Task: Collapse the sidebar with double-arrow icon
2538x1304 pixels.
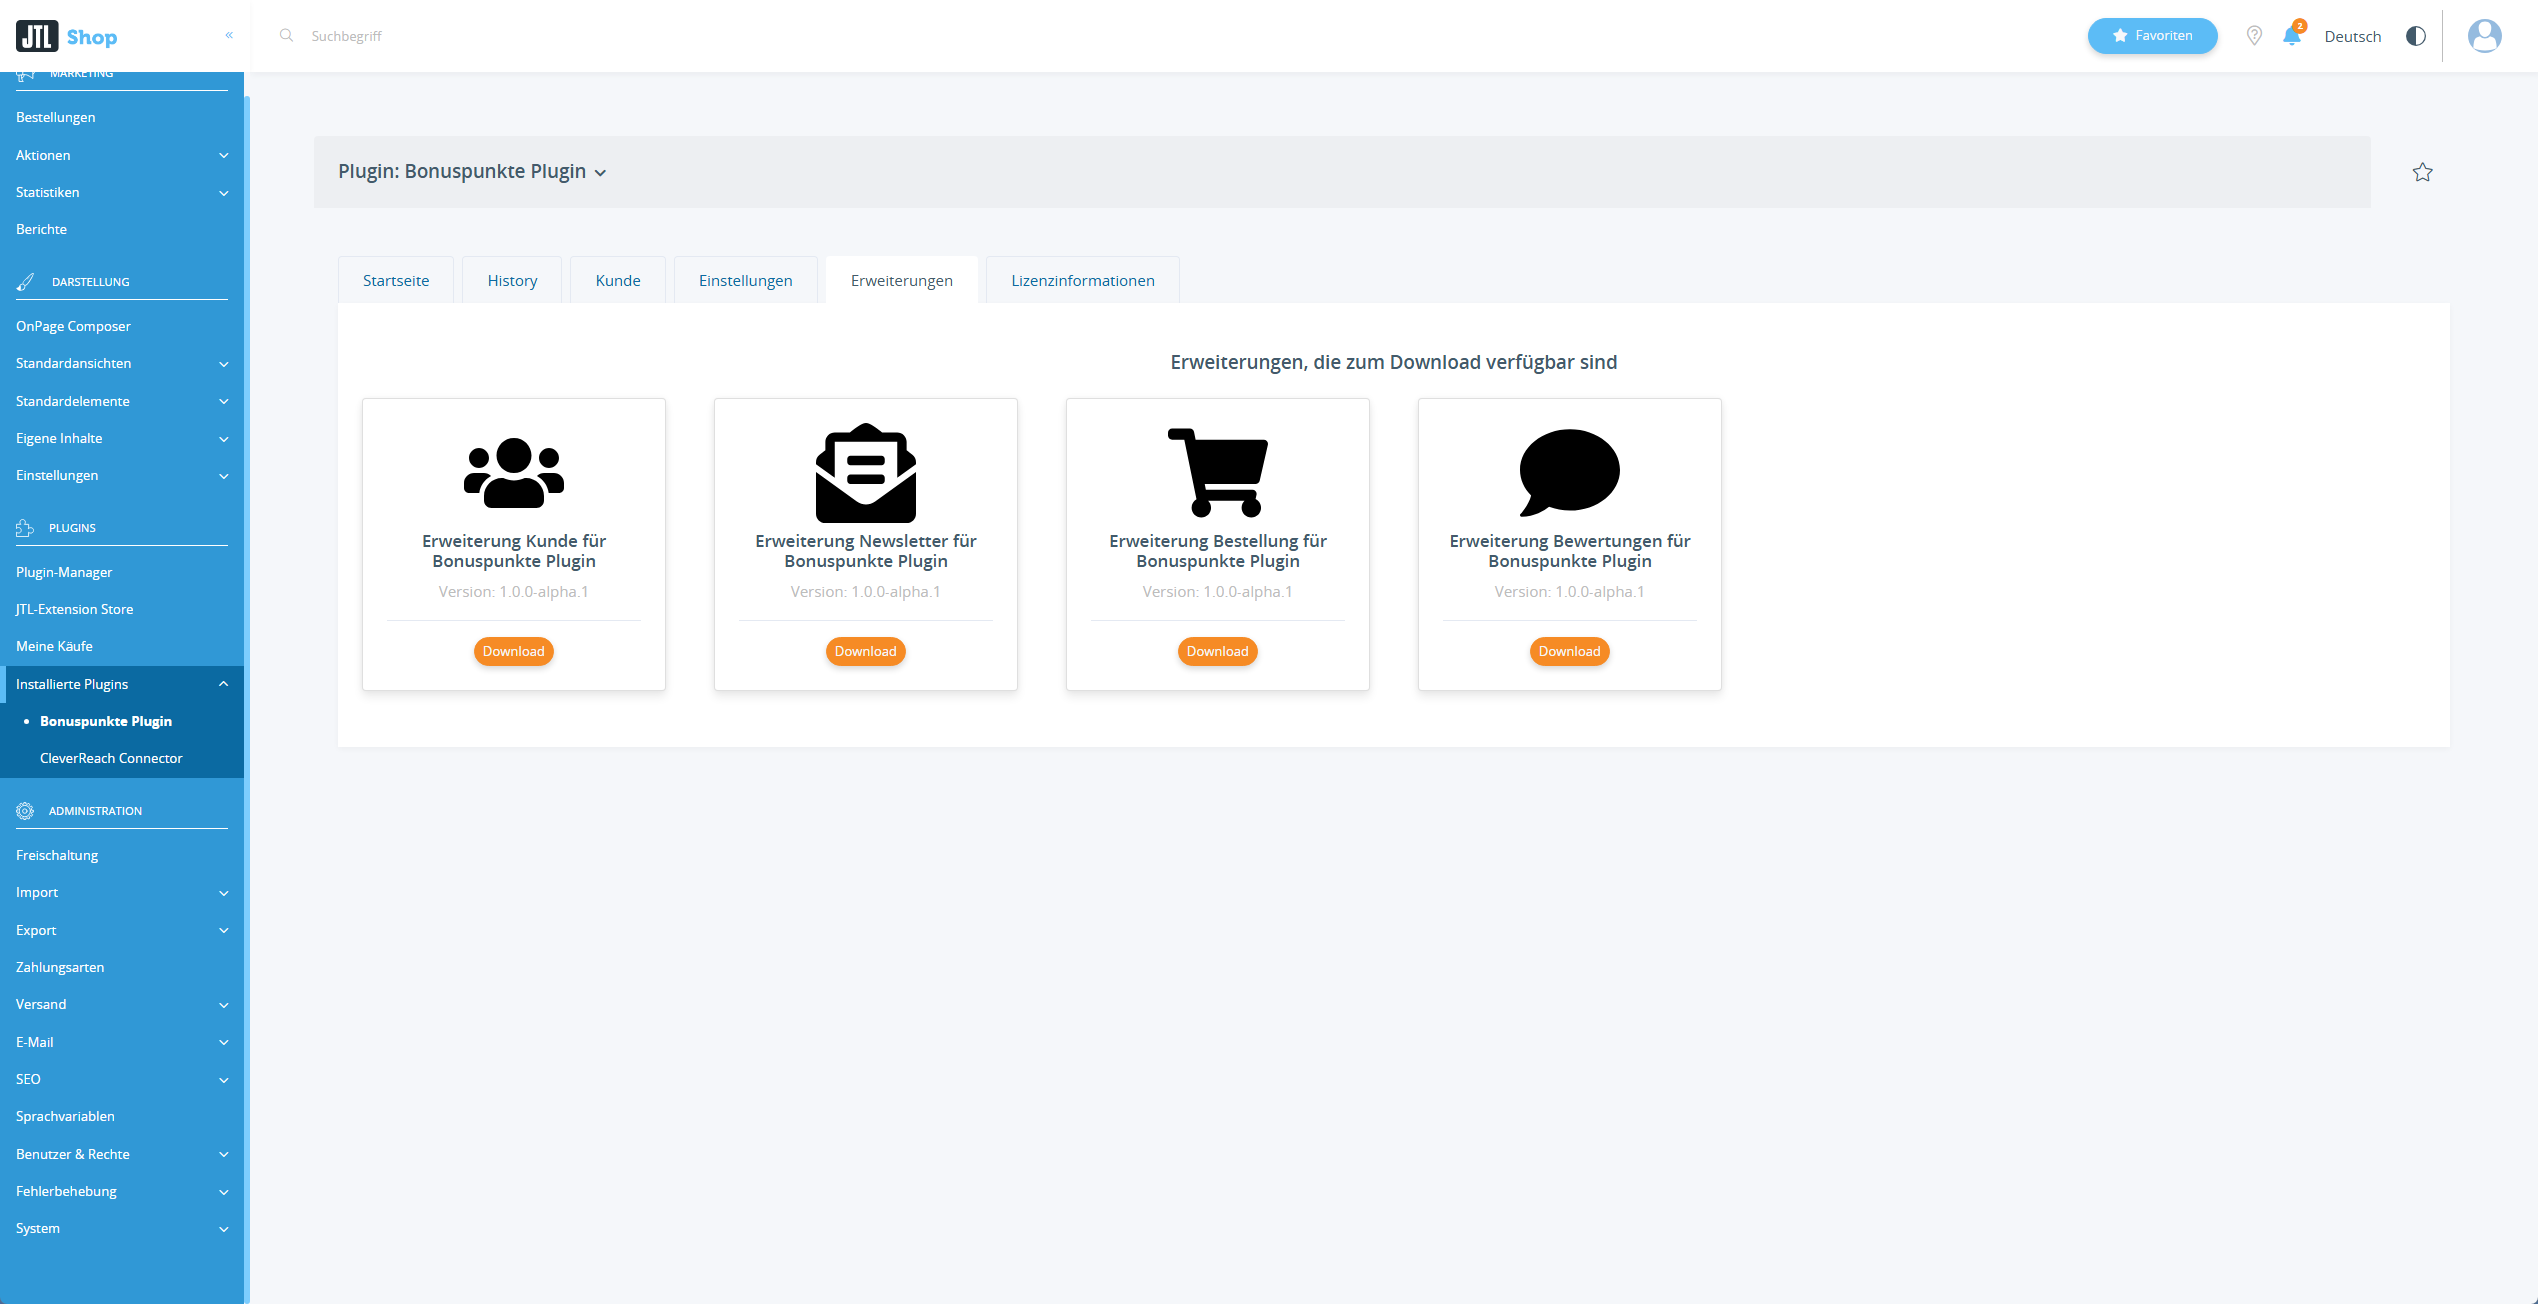Action: [x=229, y=35]
